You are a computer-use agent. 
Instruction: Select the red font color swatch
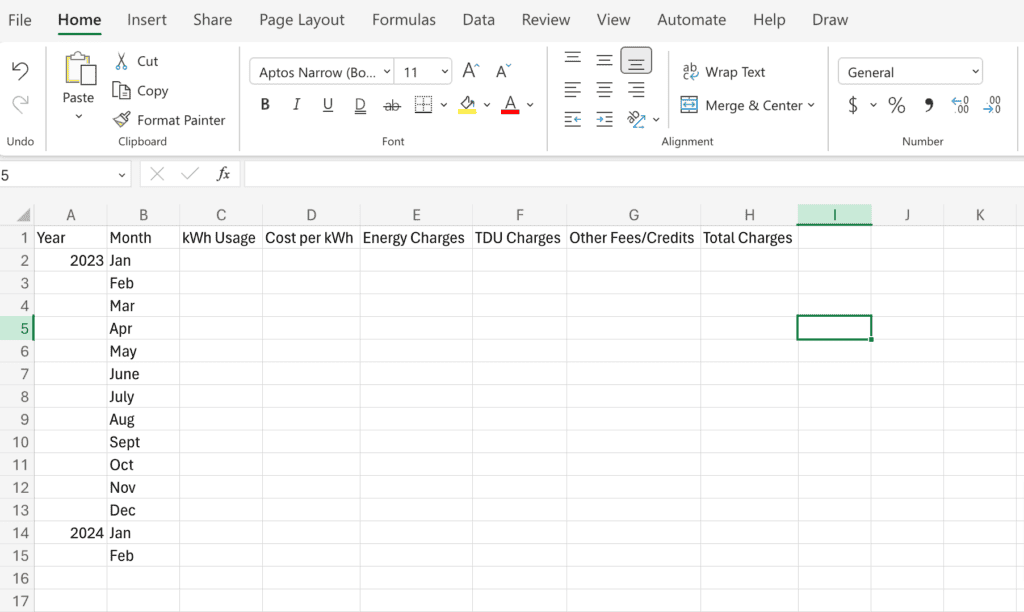pyautogui.click(x=510, y=110)
